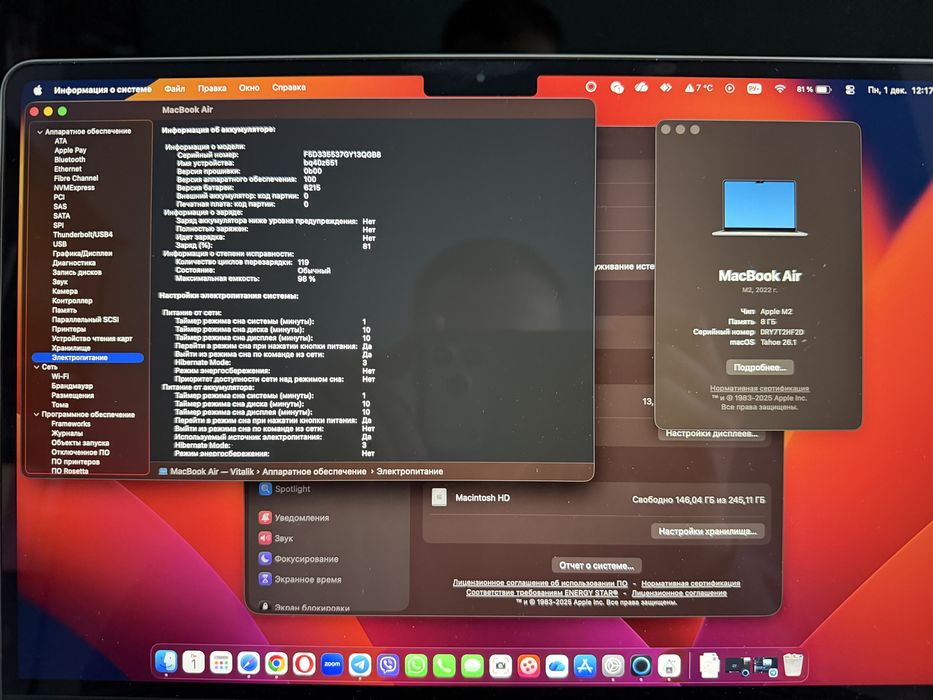Open Нормативная сертификация link in About window
The height and width of the screenshot is (700, 933).
(759, 388)
